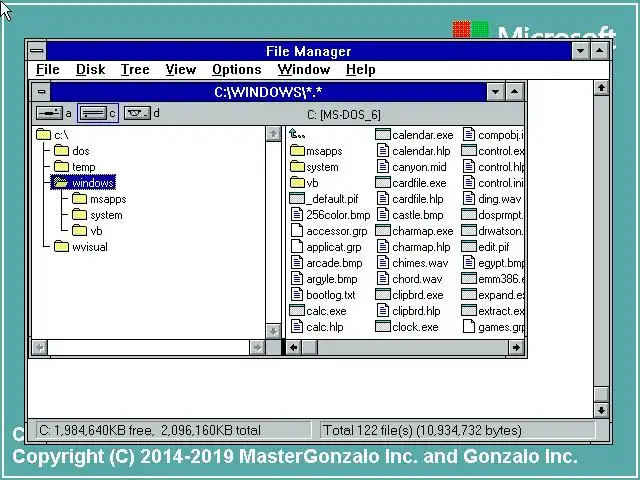
Task: Select the charmap.exe file
Action: click(414, 231)
